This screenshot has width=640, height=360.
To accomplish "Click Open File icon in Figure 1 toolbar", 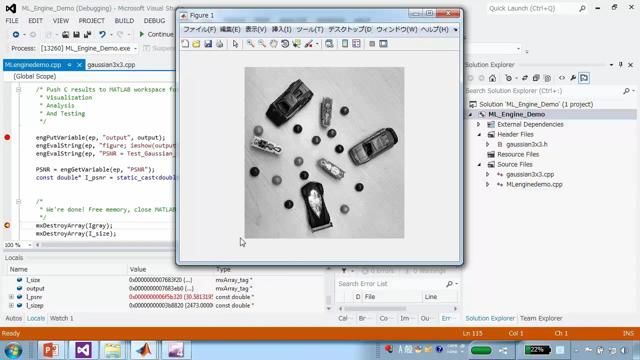I will click(196, 44).
